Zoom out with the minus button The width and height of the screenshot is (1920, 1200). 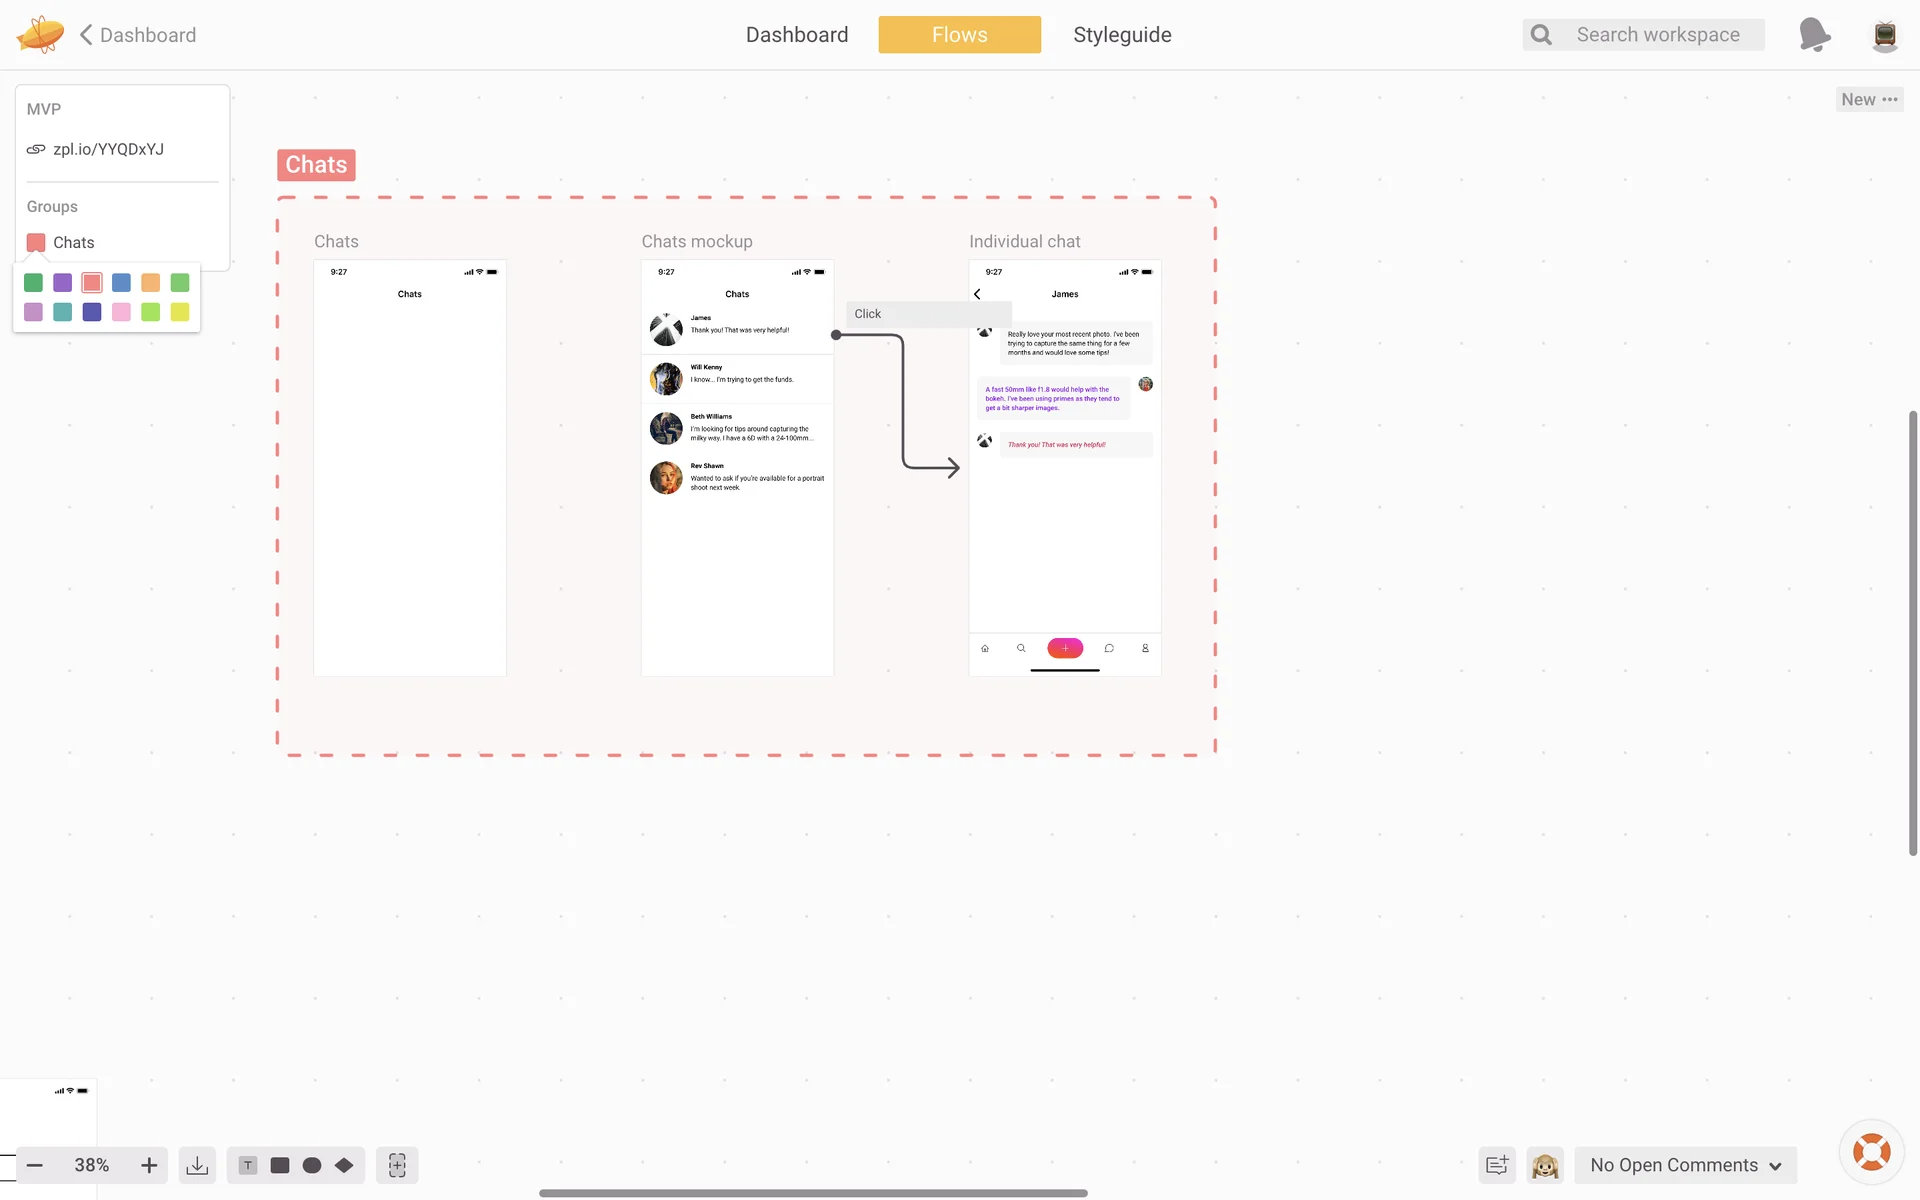(x=35, y=1165)
